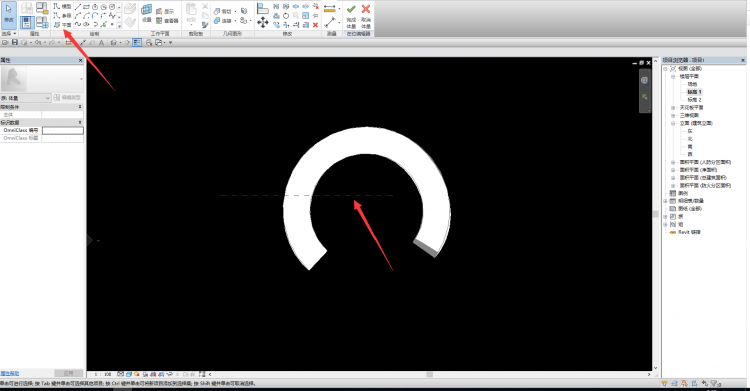Choose the Plane draw option in ribbon
Image resolution: width=750 pixels, height=391 pixels.
click(x=62, y=25)
